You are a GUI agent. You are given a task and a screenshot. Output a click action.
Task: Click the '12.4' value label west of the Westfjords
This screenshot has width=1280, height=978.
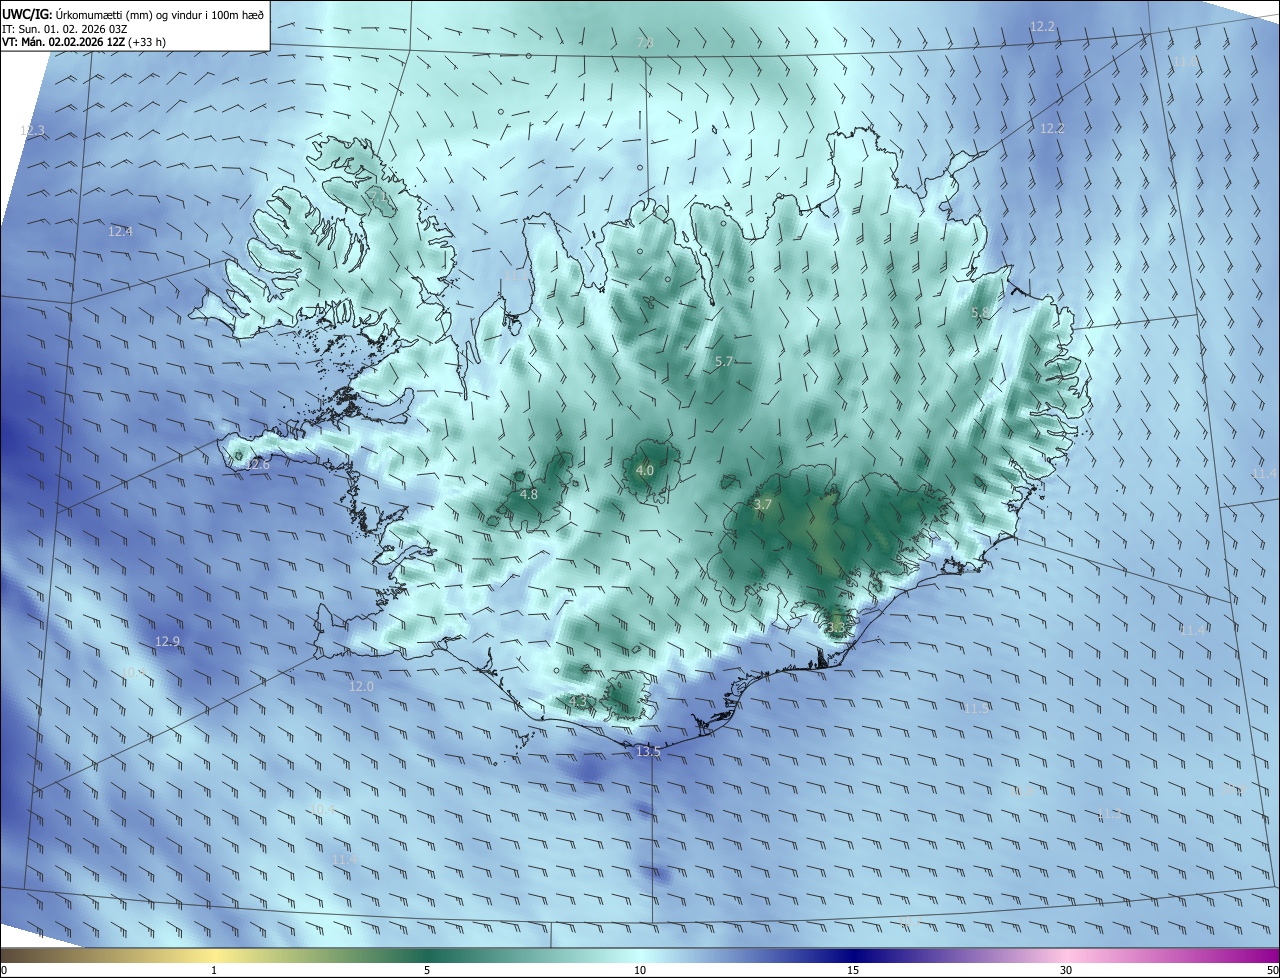[x=120, y=231]
